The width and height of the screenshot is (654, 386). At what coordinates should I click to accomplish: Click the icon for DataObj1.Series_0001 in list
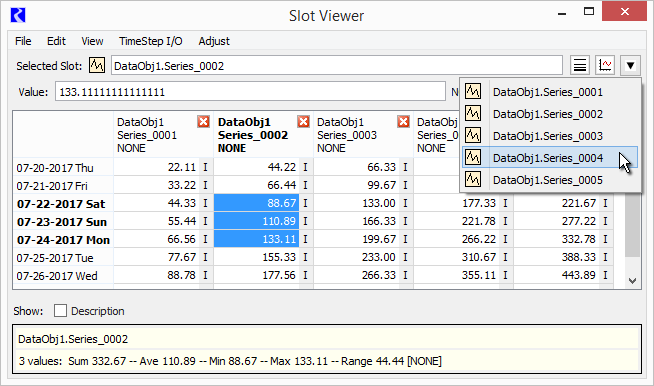[473, 91]
